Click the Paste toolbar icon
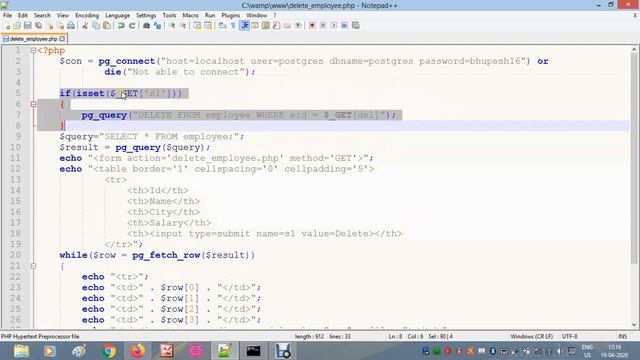The width and height of the screenshot is (640, 360). (107, 26)
